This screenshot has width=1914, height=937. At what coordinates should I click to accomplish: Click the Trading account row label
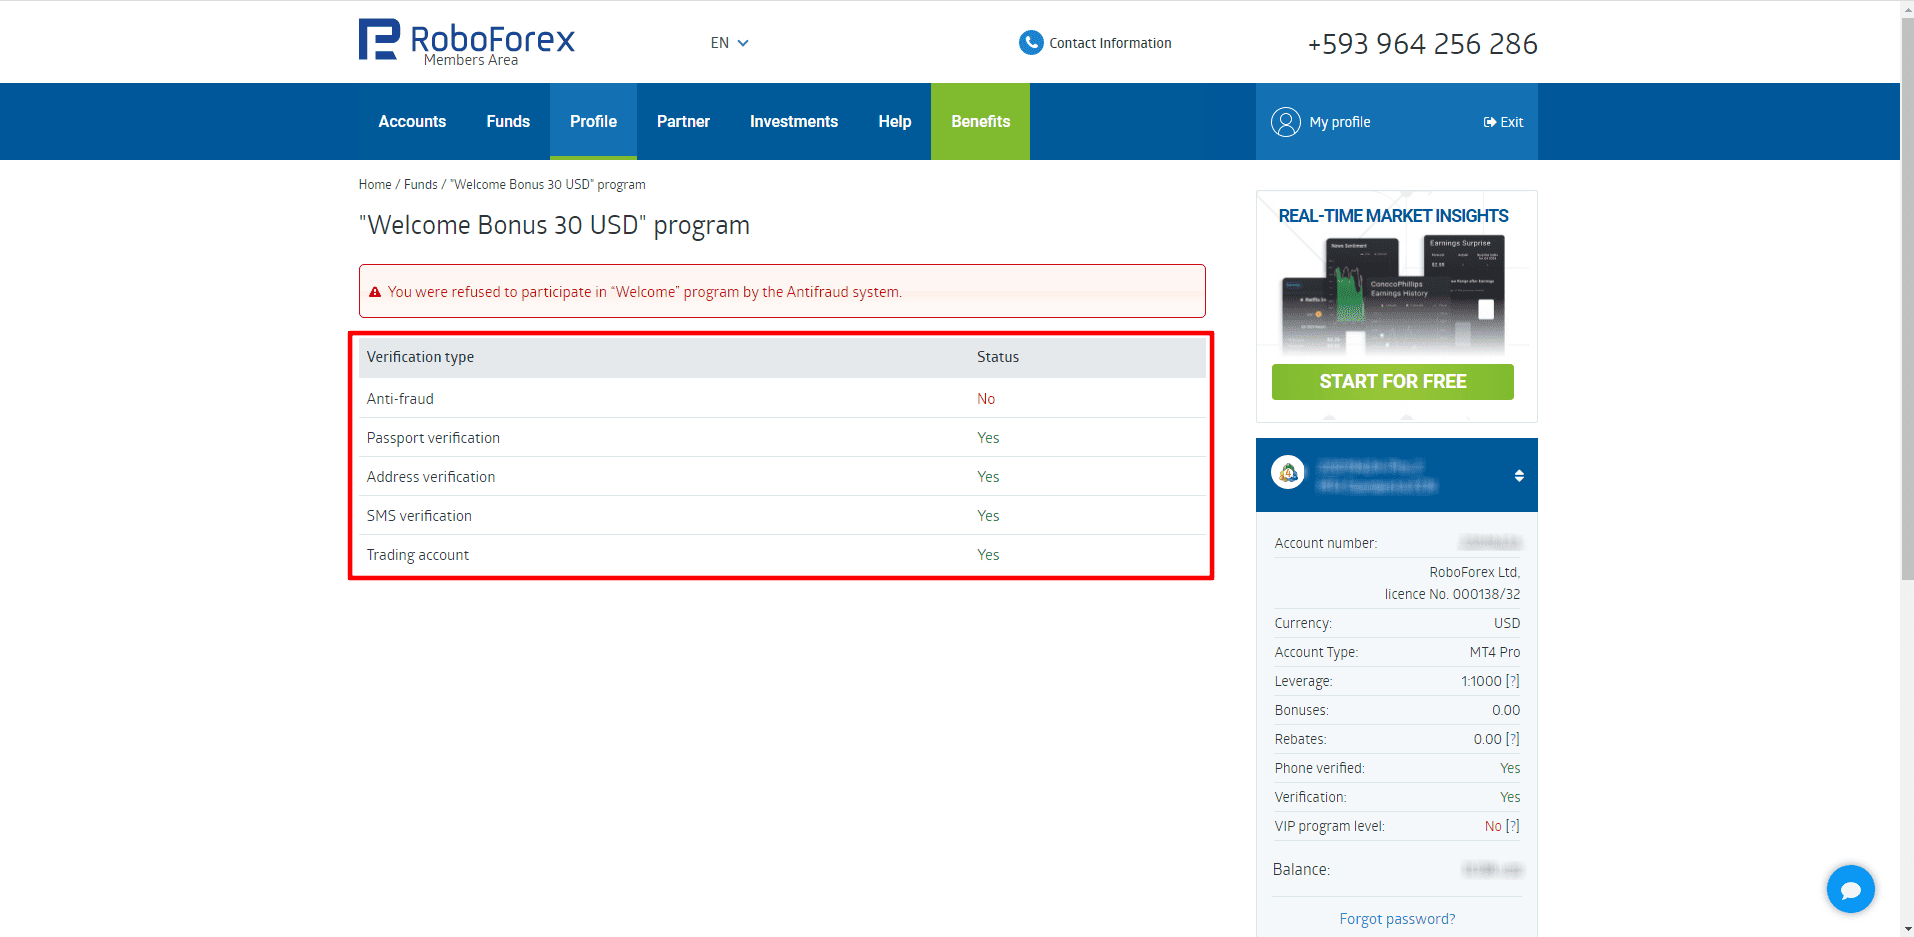click(x=417, y=555)
